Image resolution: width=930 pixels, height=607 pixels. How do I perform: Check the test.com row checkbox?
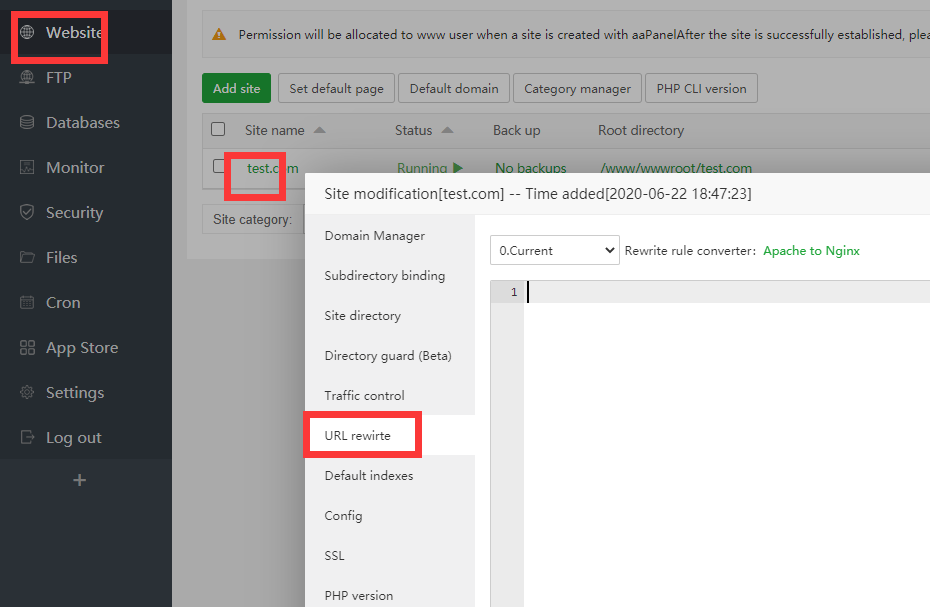[x=218, y=167]
